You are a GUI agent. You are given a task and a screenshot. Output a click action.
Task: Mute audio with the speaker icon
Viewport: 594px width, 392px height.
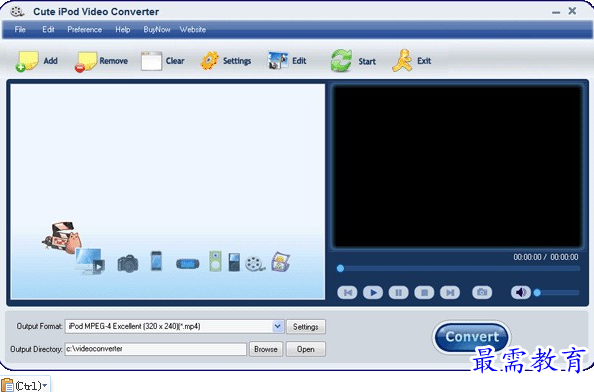click(x=521, y=292)
